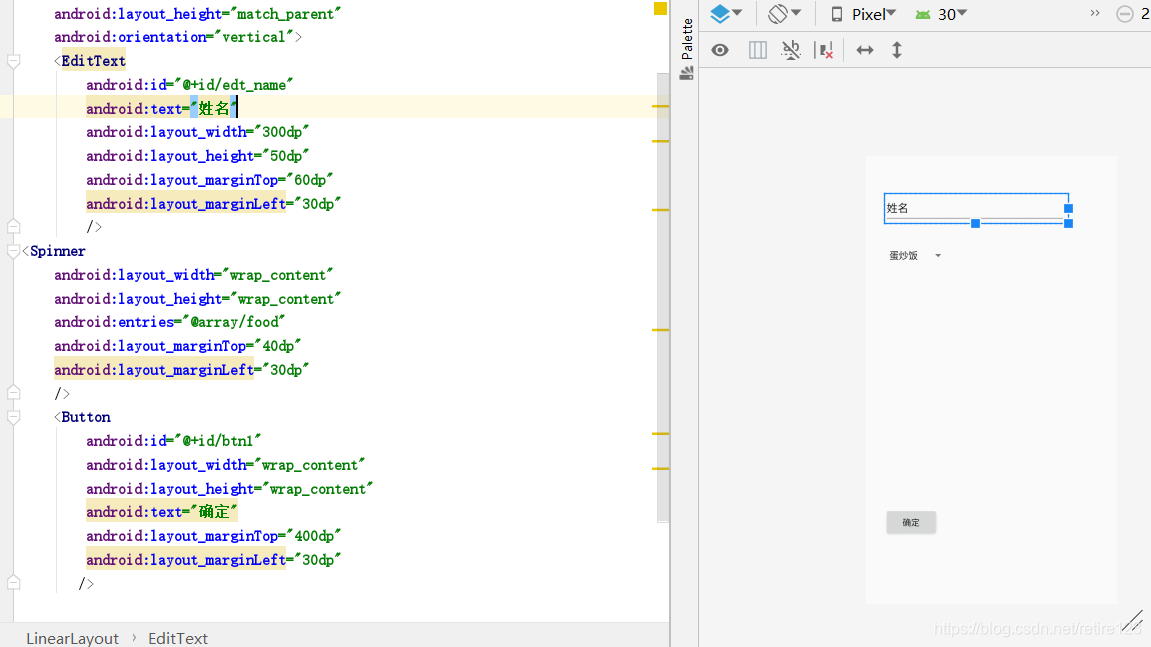This screenshot has width=1151, height=647.
Task: Click the yellow warning indicator square
Action: [661, 8]
